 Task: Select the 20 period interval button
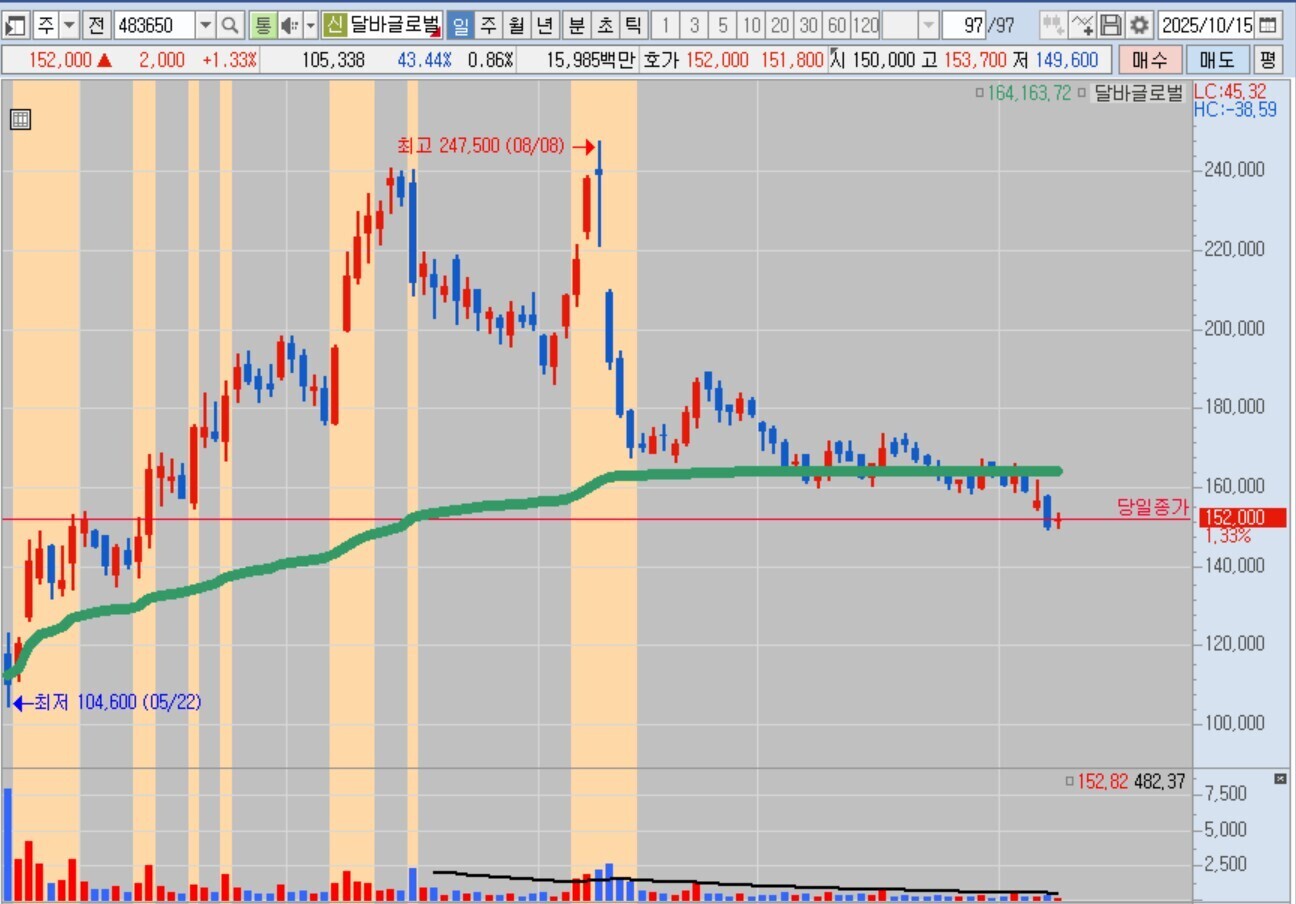coord(781,25)
